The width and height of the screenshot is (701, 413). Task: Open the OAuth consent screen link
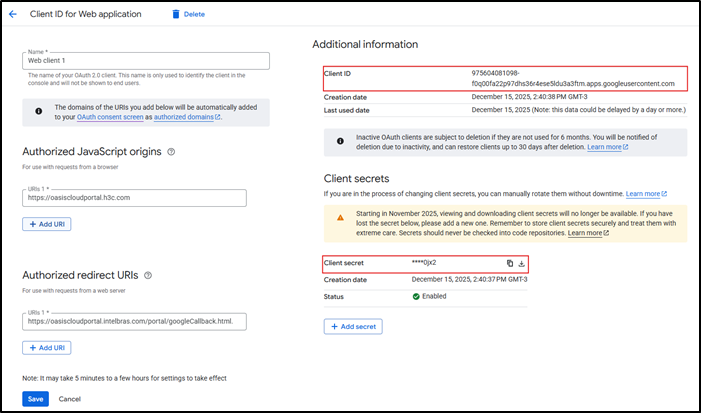tap(110, 117)
